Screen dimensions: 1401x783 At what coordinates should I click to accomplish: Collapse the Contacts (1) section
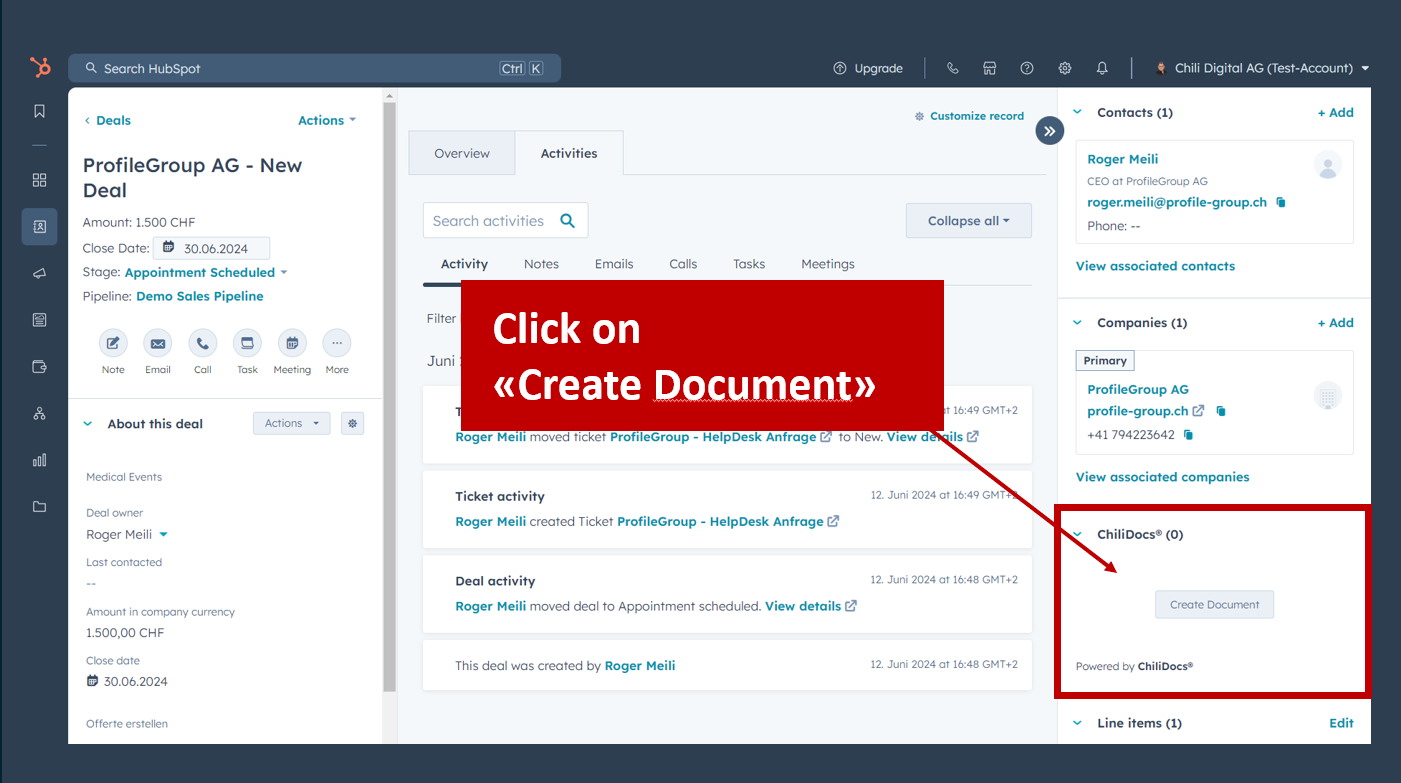coord(1078,112)
